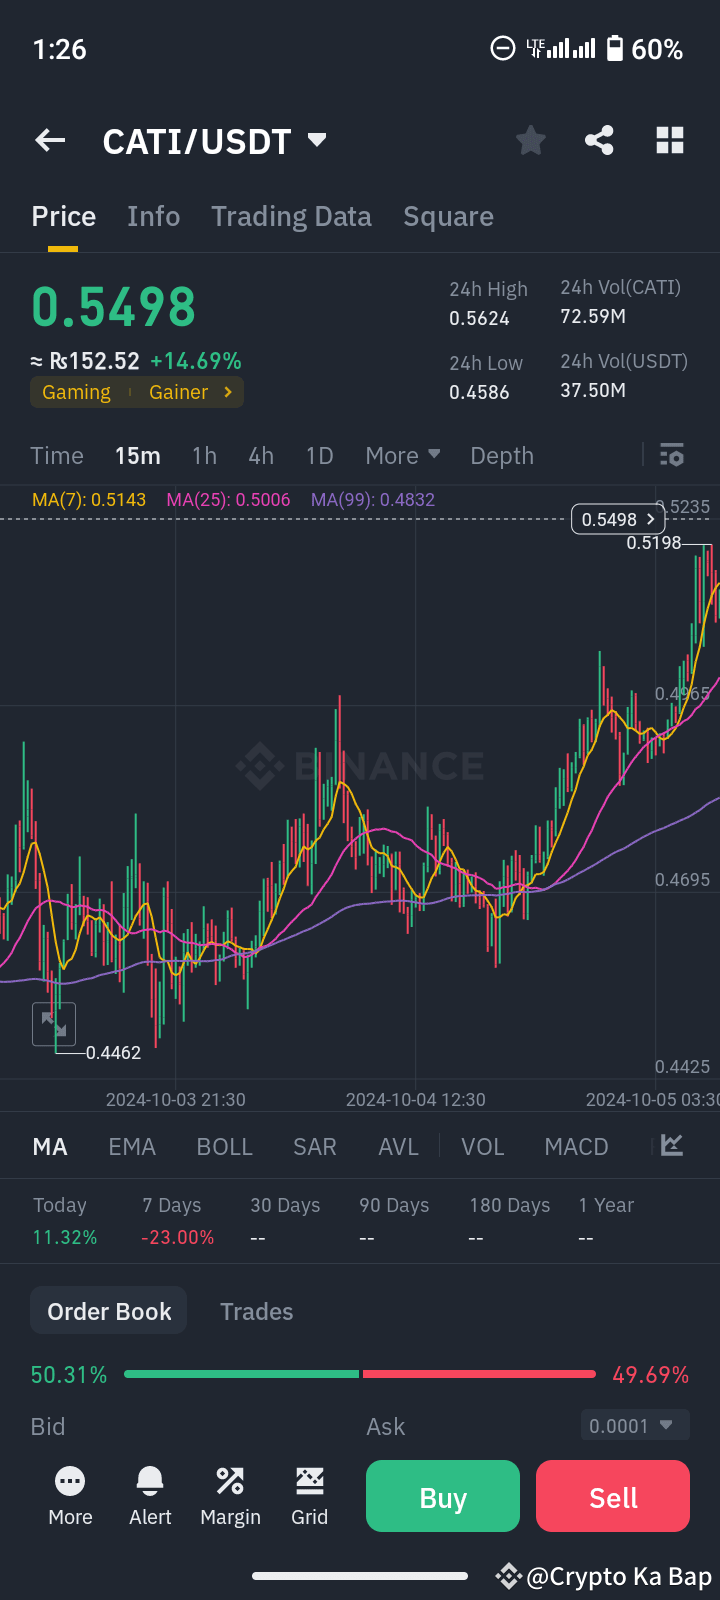
Task: Open the trading layout grid icon
Action: [669, 140]
